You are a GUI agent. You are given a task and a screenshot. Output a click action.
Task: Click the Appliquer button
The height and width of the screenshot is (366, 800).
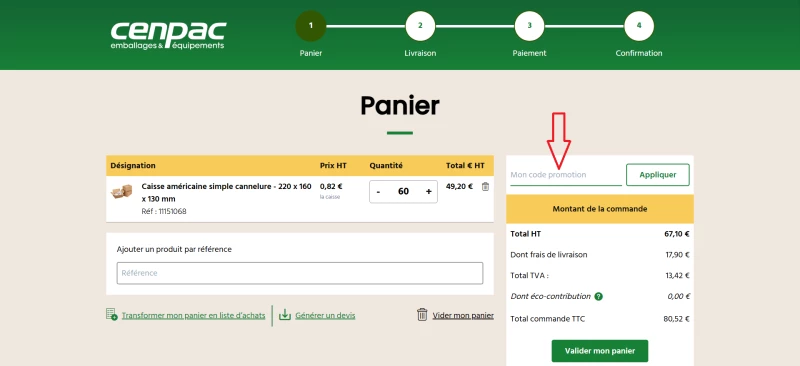coord(658,175)
